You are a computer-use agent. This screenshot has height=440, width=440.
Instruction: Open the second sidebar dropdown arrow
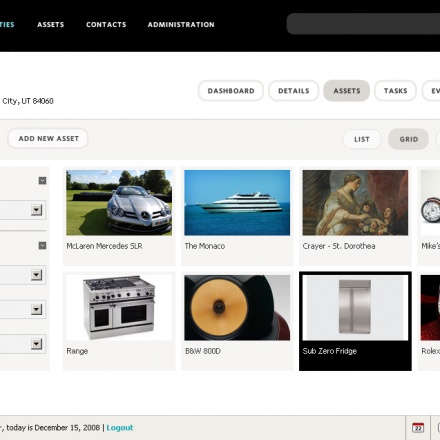pyautogui.click(x=36, y=275)
